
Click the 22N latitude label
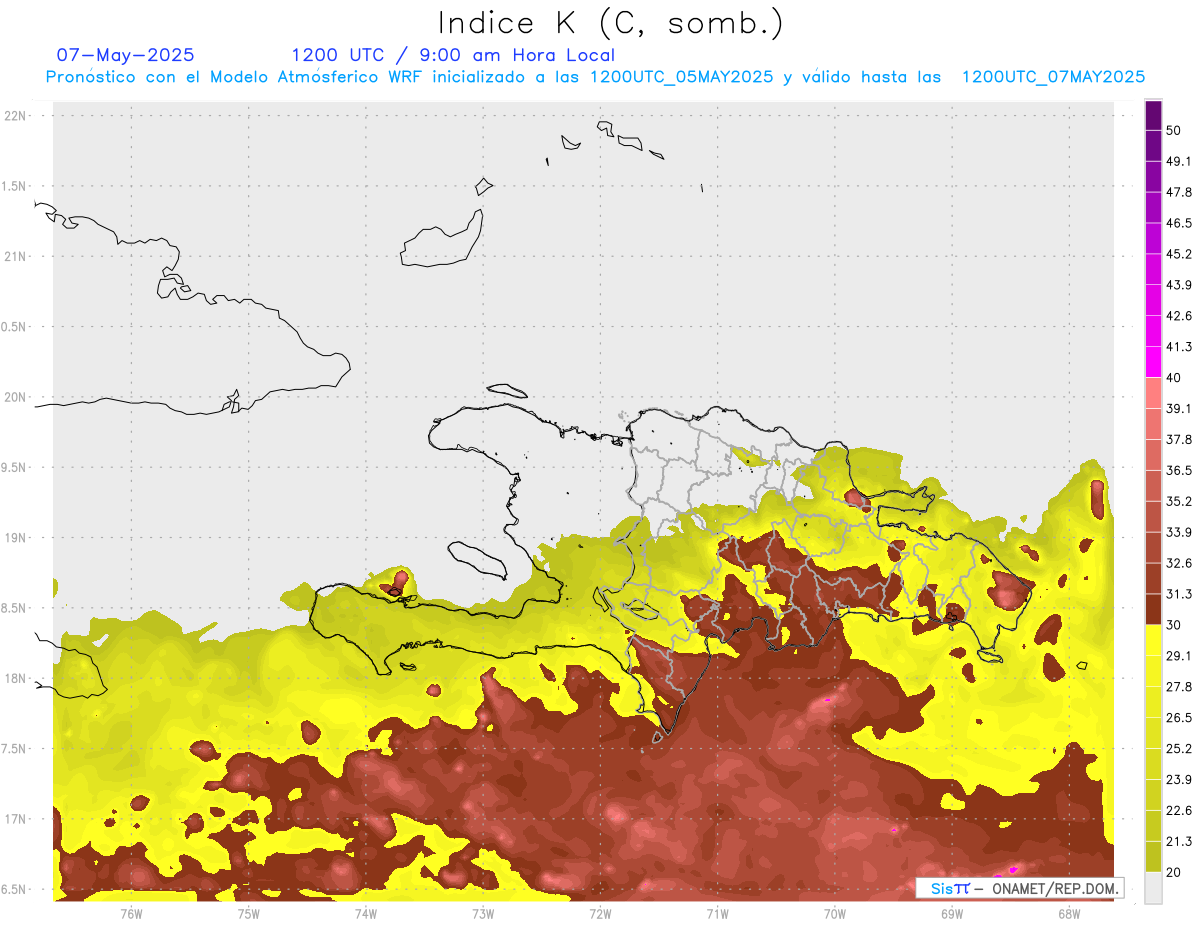(17, 116)
